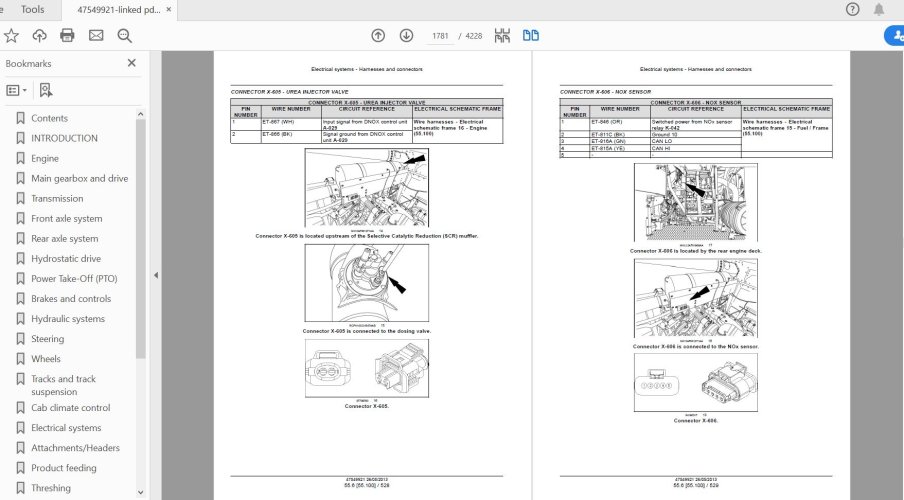Open the Steering bookmark
The width and height of the screenshot is (904, 500).
click(x=47, y=339)
